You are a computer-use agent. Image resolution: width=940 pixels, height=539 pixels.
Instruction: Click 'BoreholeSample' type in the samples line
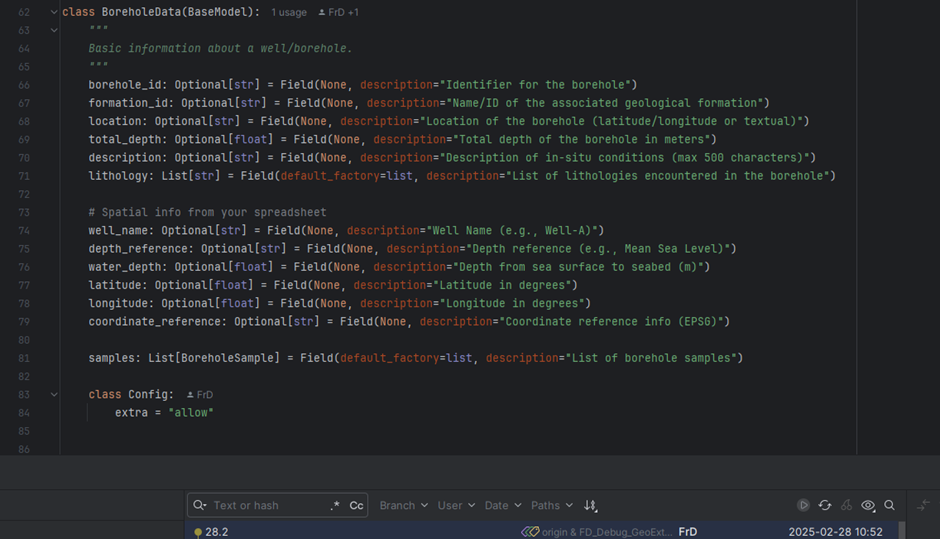(227, 358)
